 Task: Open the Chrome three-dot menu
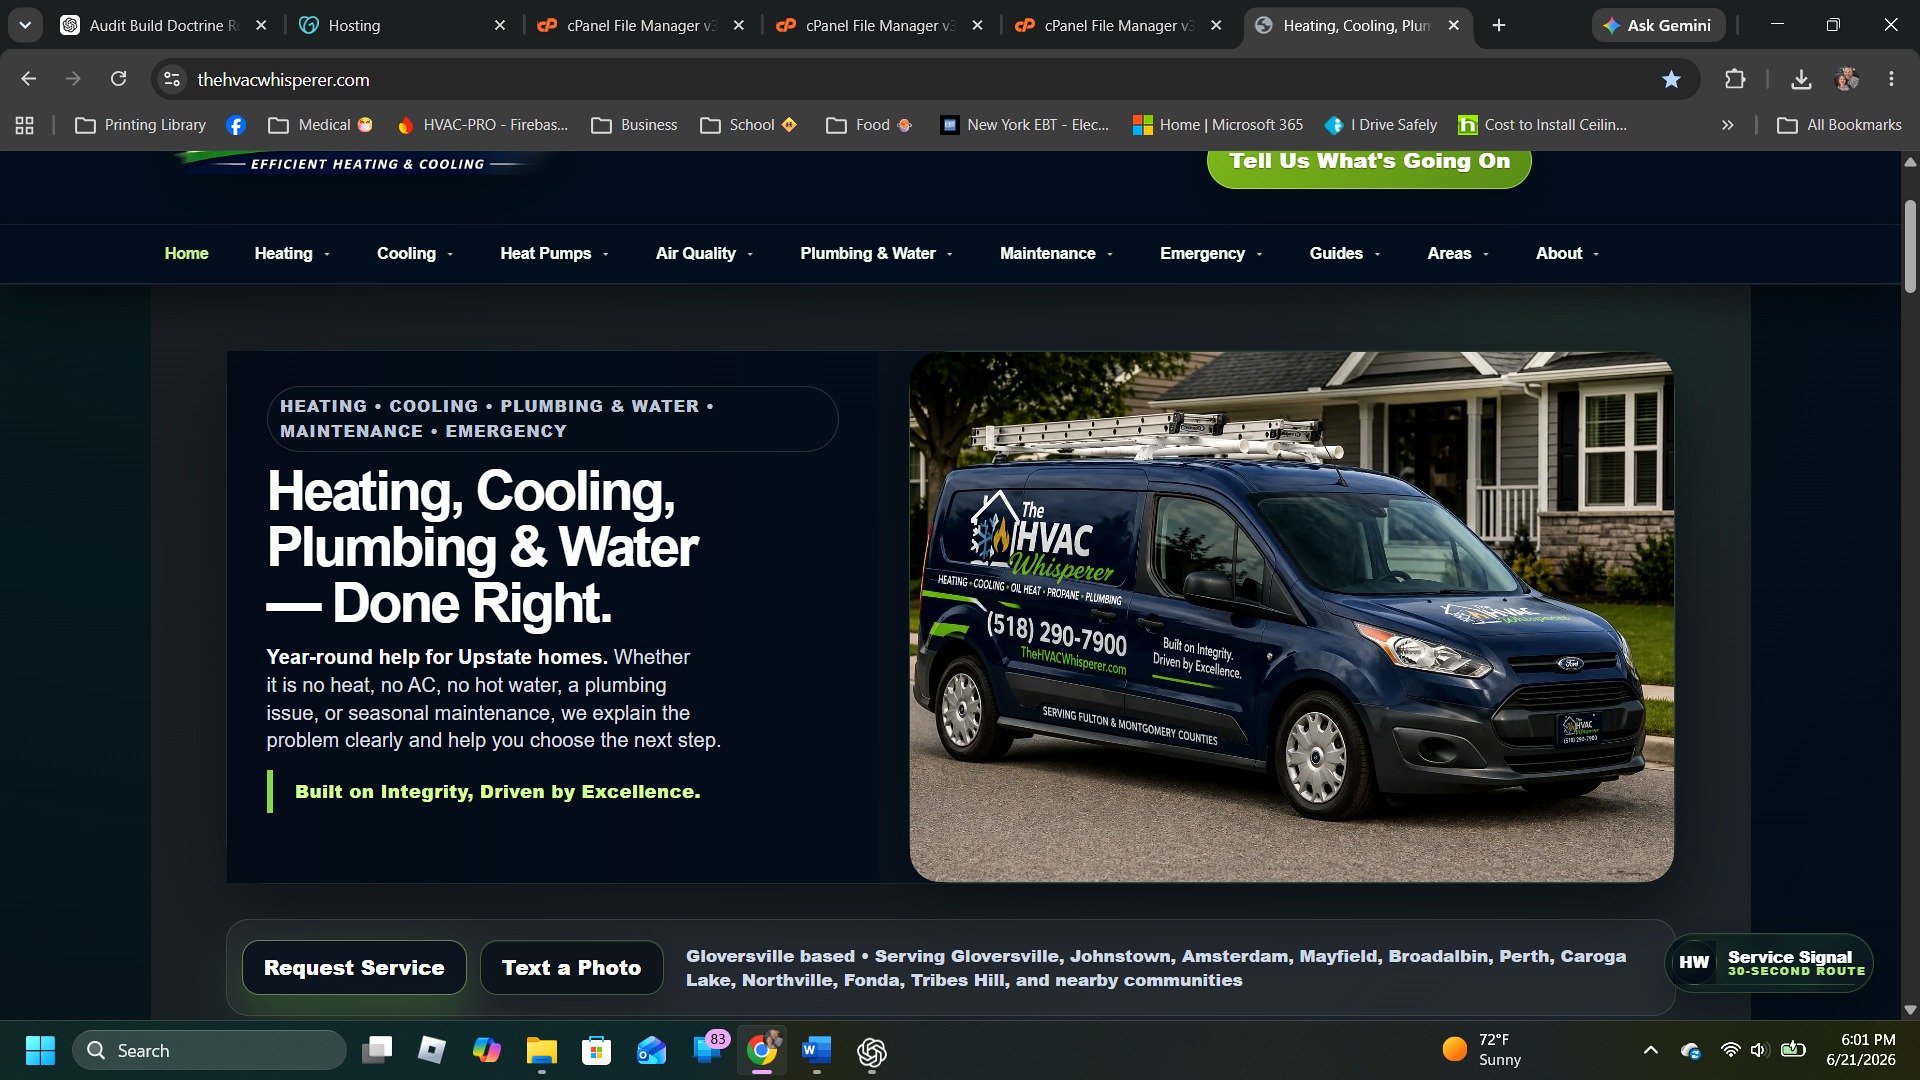pos(1891,79)
